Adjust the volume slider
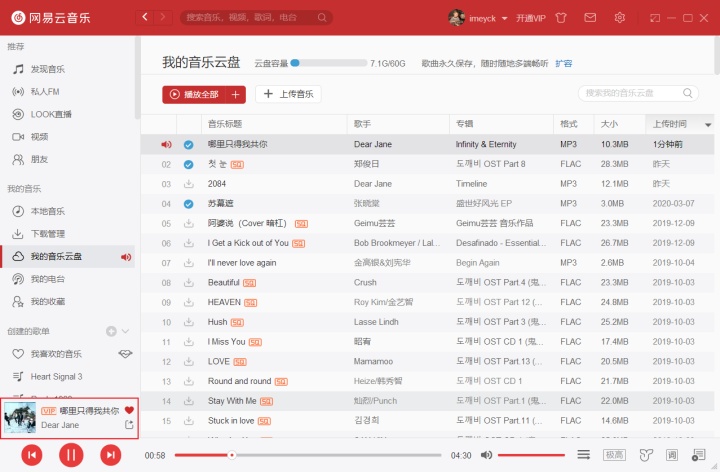720x472 pixels. click(531, 455)
